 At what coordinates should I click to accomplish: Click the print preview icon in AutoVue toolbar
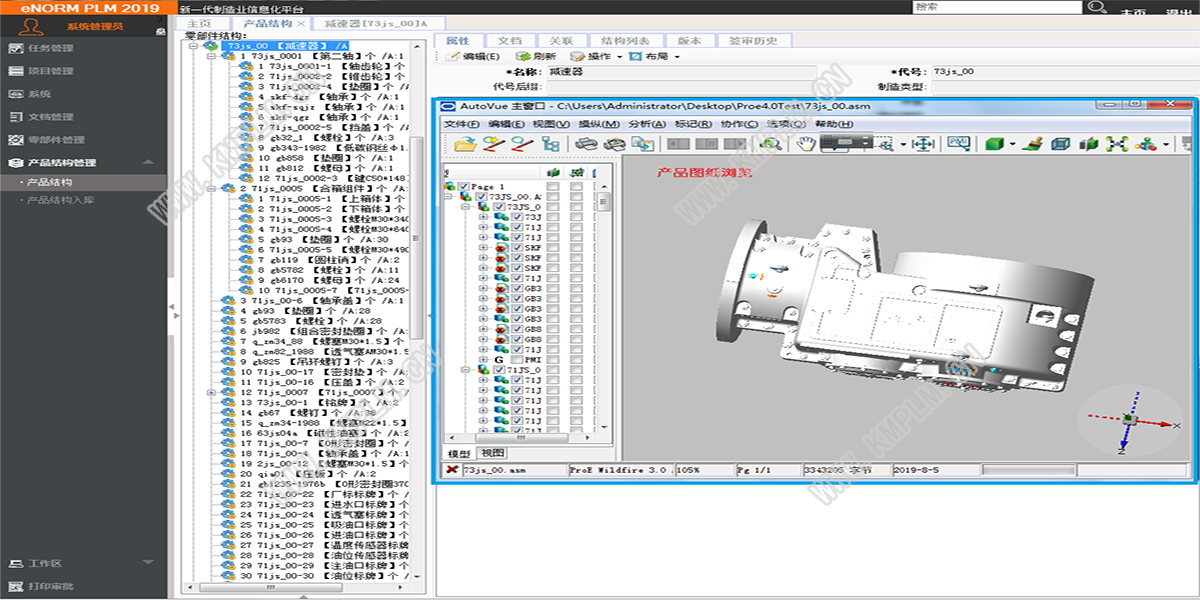tap(613, 144)
